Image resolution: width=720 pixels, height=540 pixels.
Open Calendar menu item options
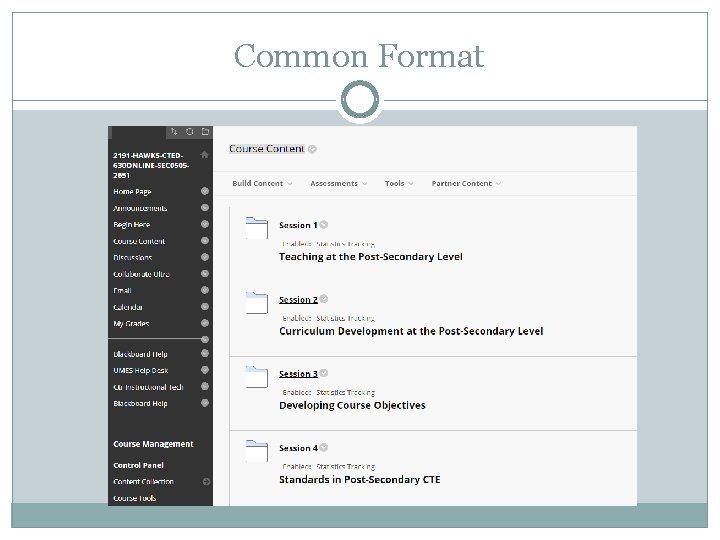[205, 307]
